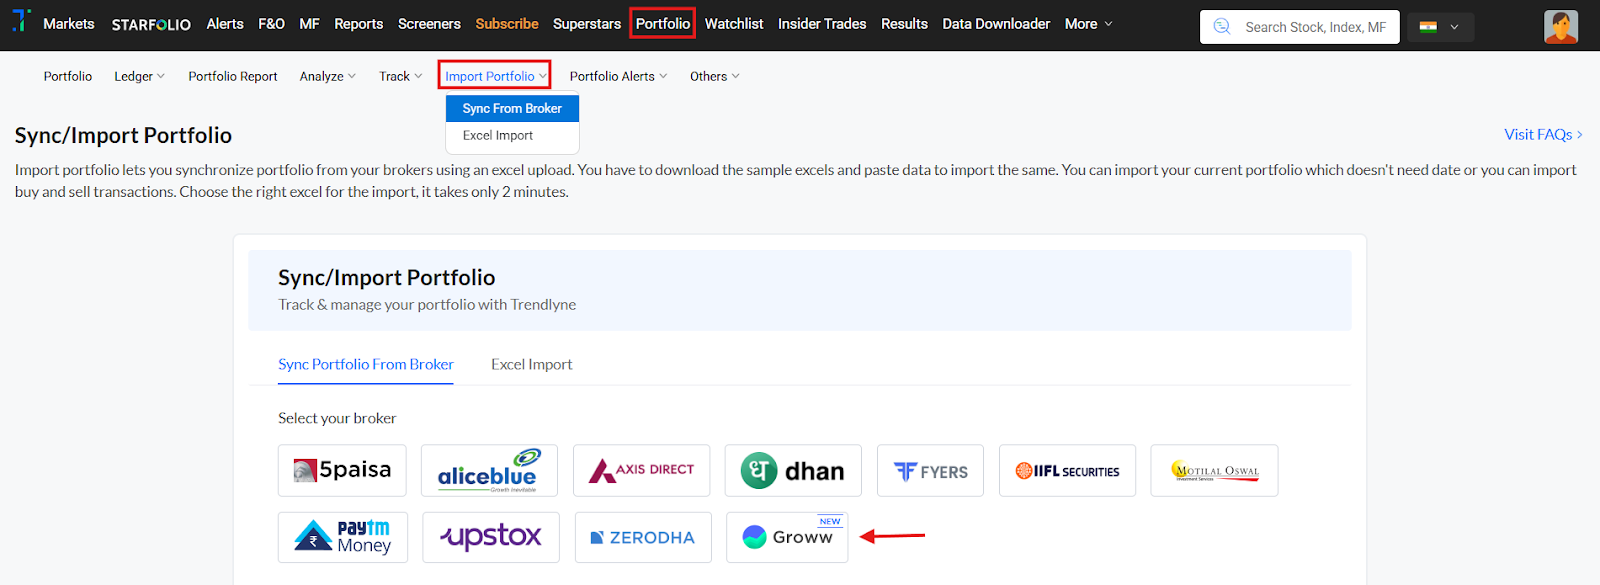Expand the Others dropdown
This screenshot has height=585, width=1600.
coord(714,76)
